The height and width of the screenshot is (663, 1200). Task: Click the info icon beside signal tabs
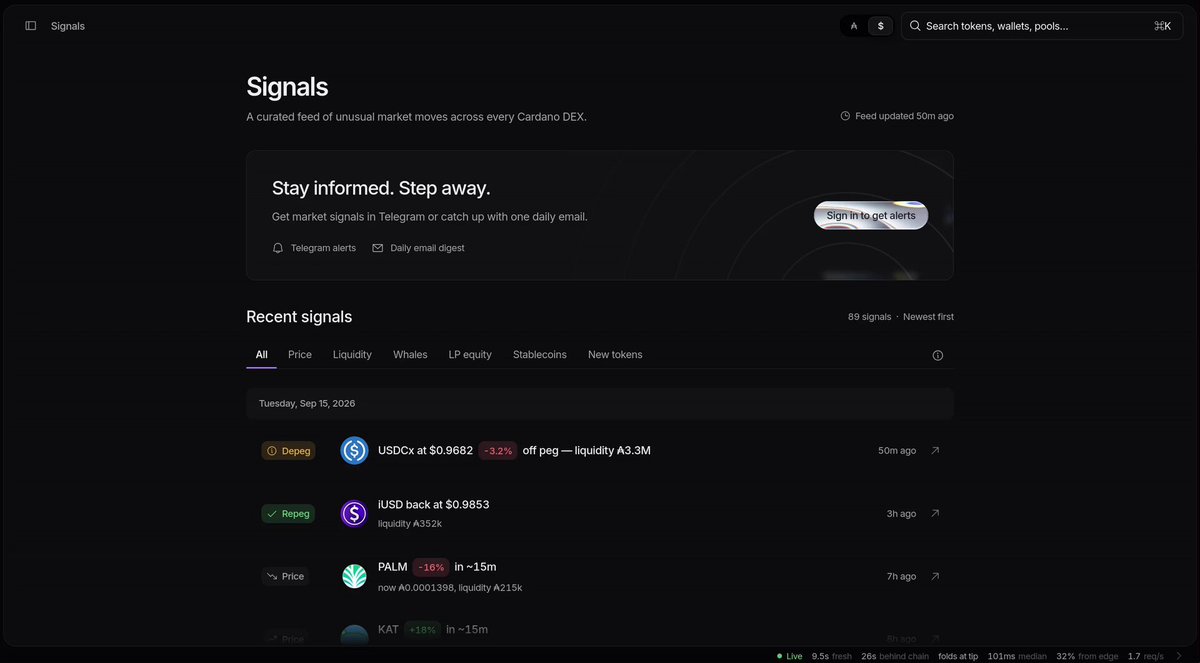(x=938, y=355)
